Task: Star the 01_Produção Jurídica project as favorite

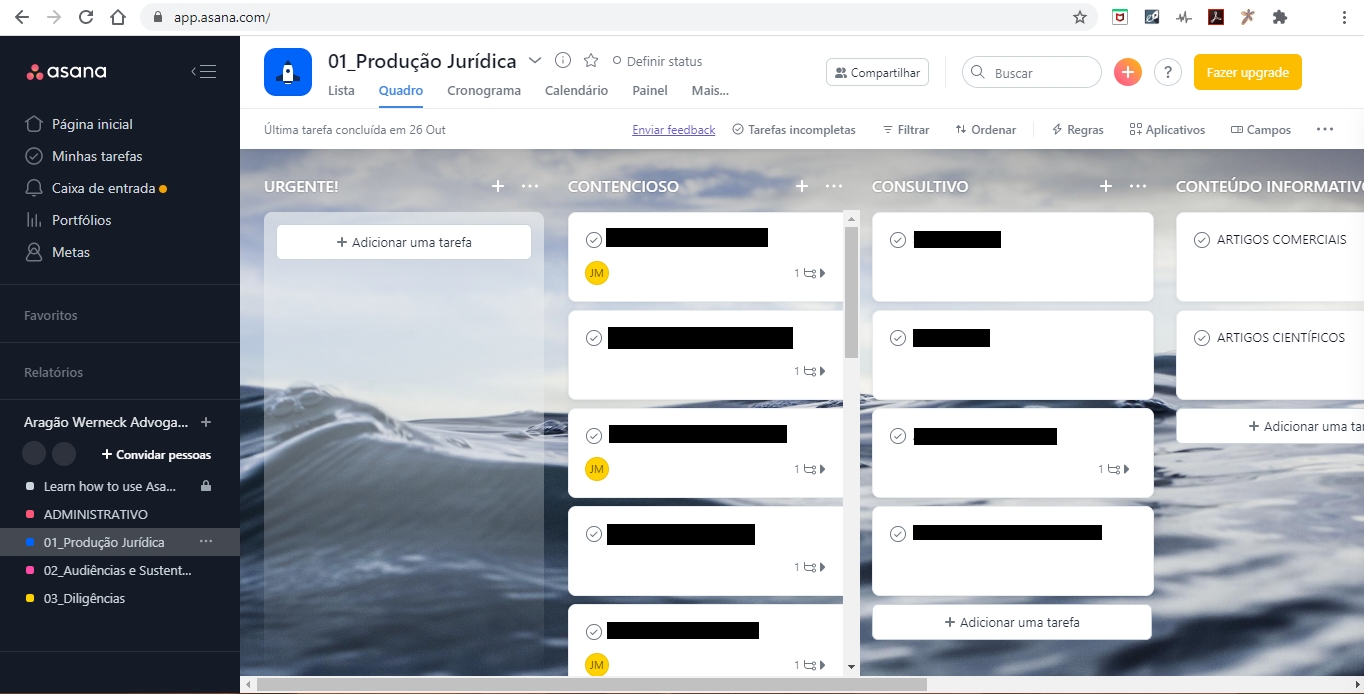Action: pyautogui.click(x=591, y=61)
